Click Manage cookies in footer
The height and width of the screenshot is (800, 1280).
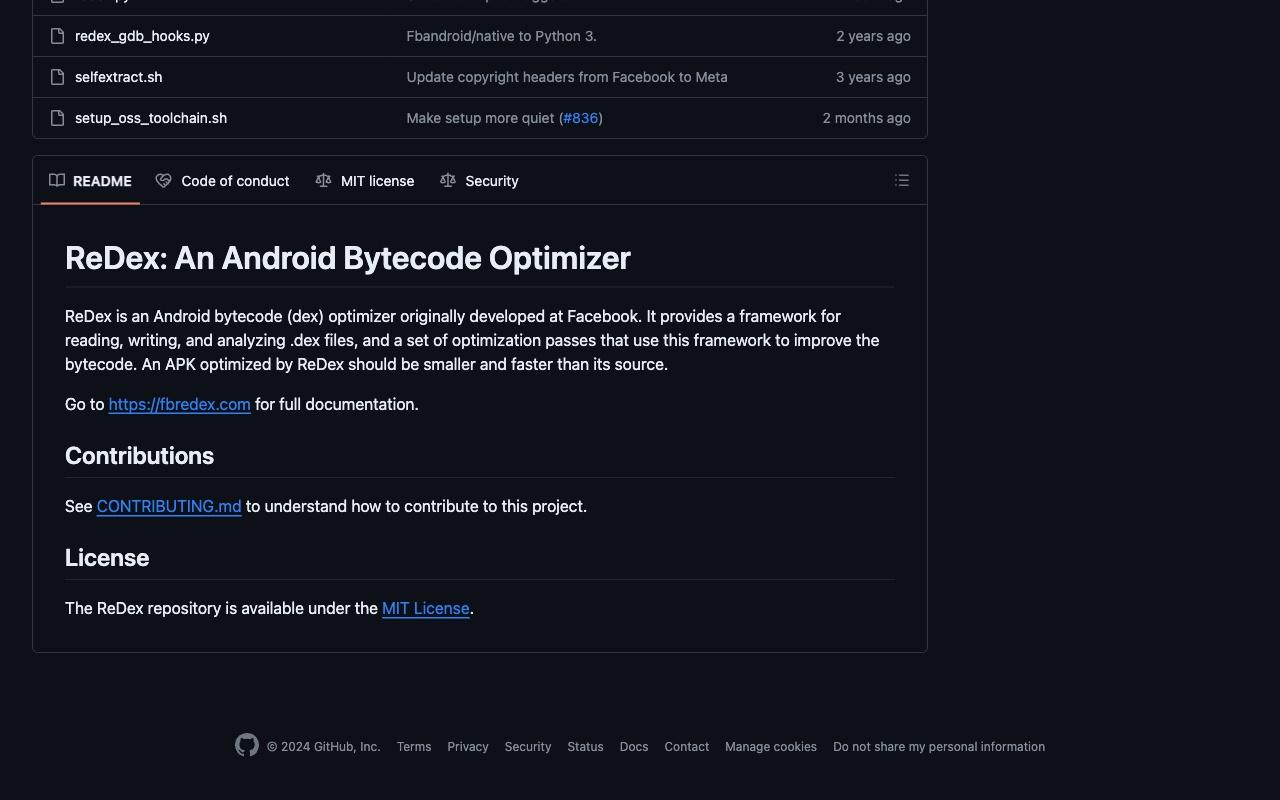771,747
